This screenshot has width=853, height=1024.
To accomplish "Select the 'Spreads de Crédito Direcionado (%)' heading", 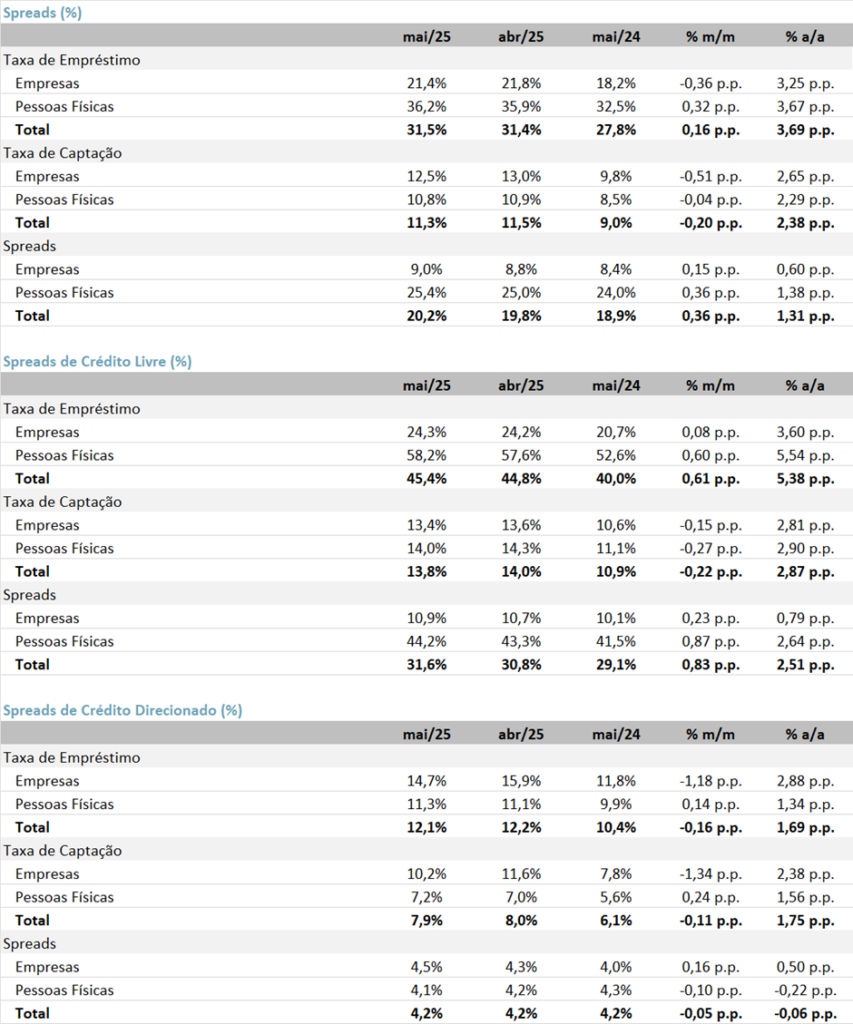I will [122, 710].
